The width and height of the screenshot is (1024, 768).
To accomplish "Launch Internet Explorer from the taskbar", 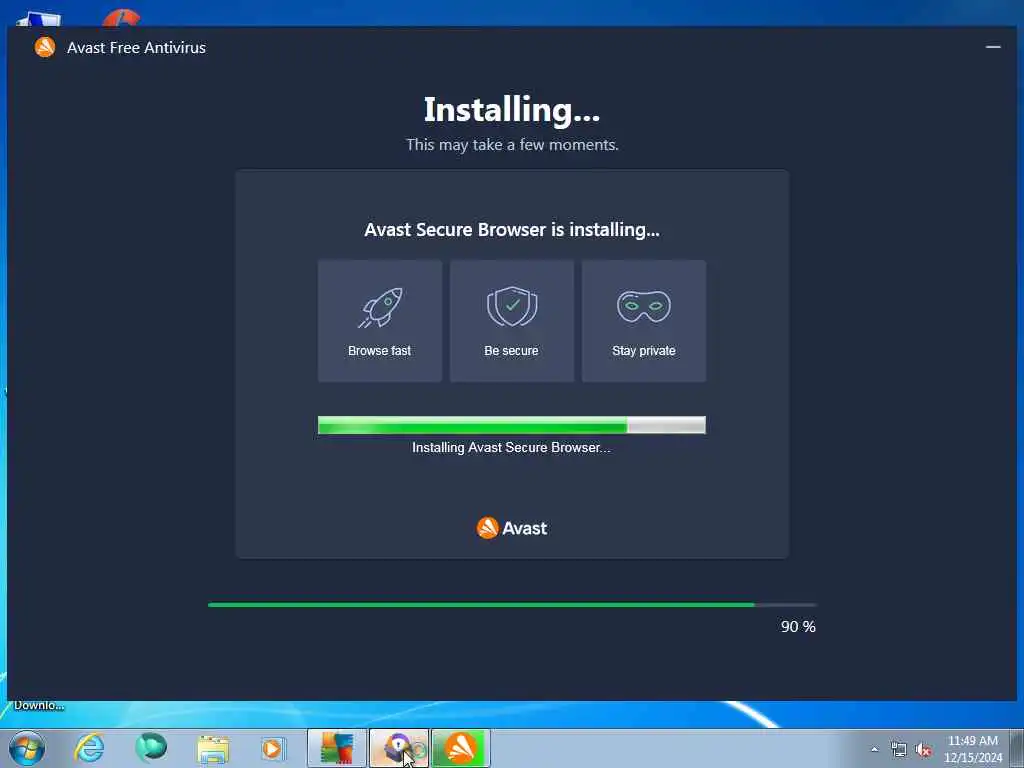I will tap(89, 748).
